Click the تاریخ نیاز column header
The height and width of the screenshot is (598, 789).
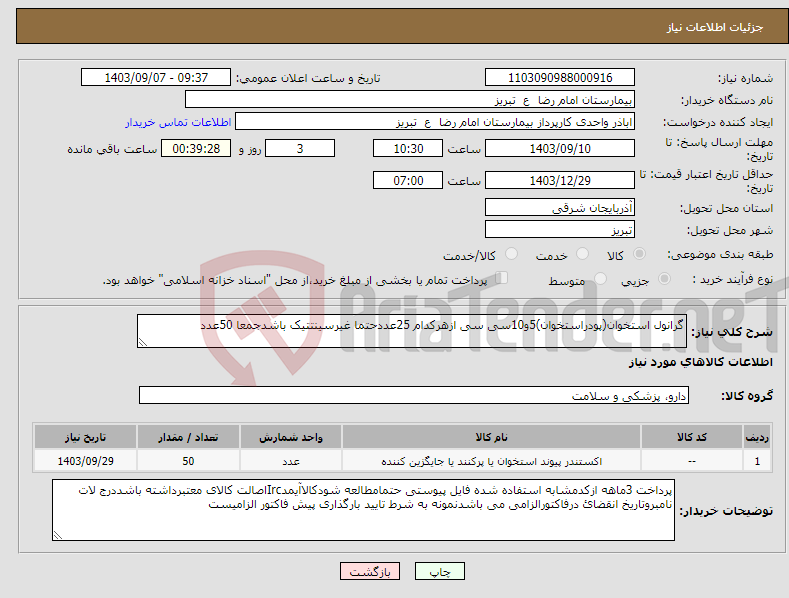click(x=86, y=437)
